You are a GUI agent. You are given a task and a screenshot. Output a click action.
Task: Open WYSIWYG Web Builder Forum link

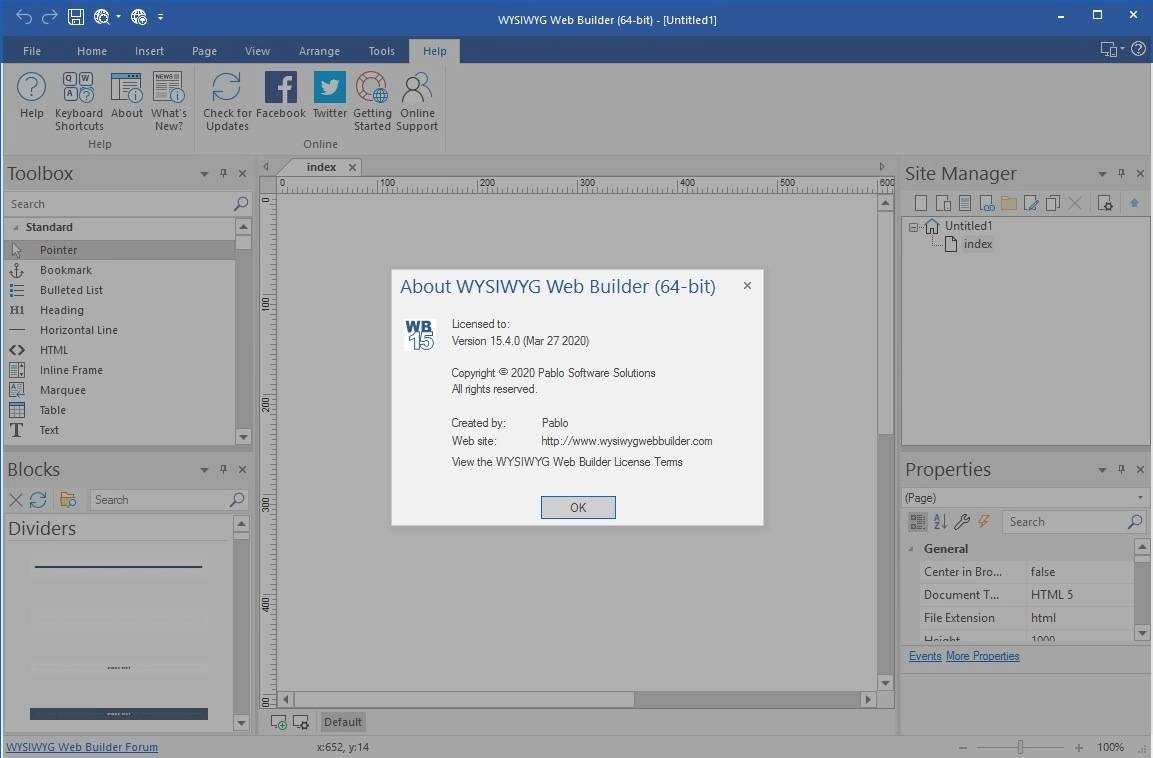[x=82, y=747]
